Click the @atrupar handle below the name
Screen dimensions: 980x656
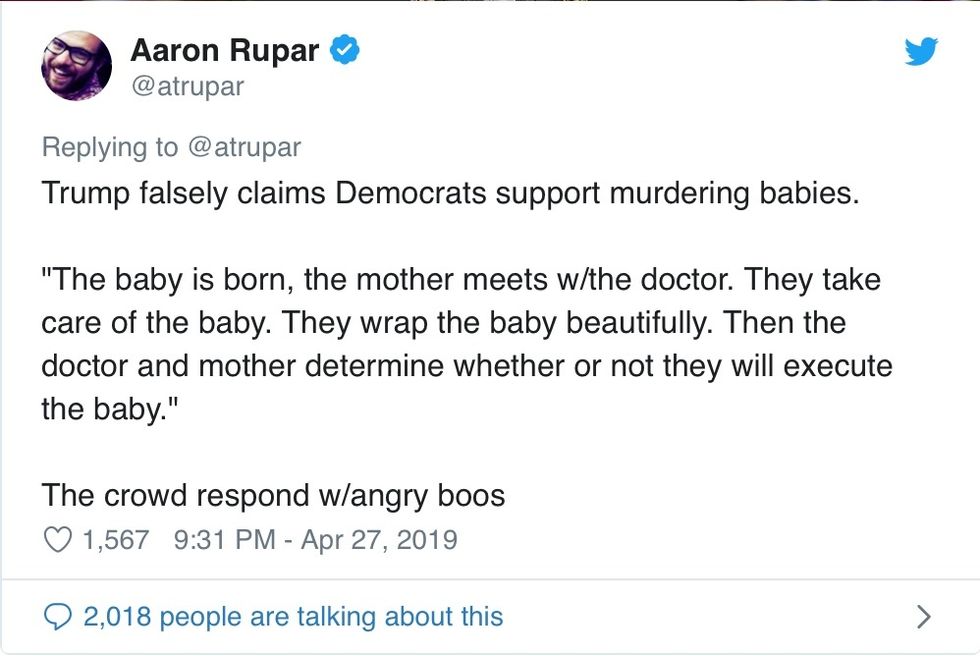pyautogui.click(x=187, y=87)
